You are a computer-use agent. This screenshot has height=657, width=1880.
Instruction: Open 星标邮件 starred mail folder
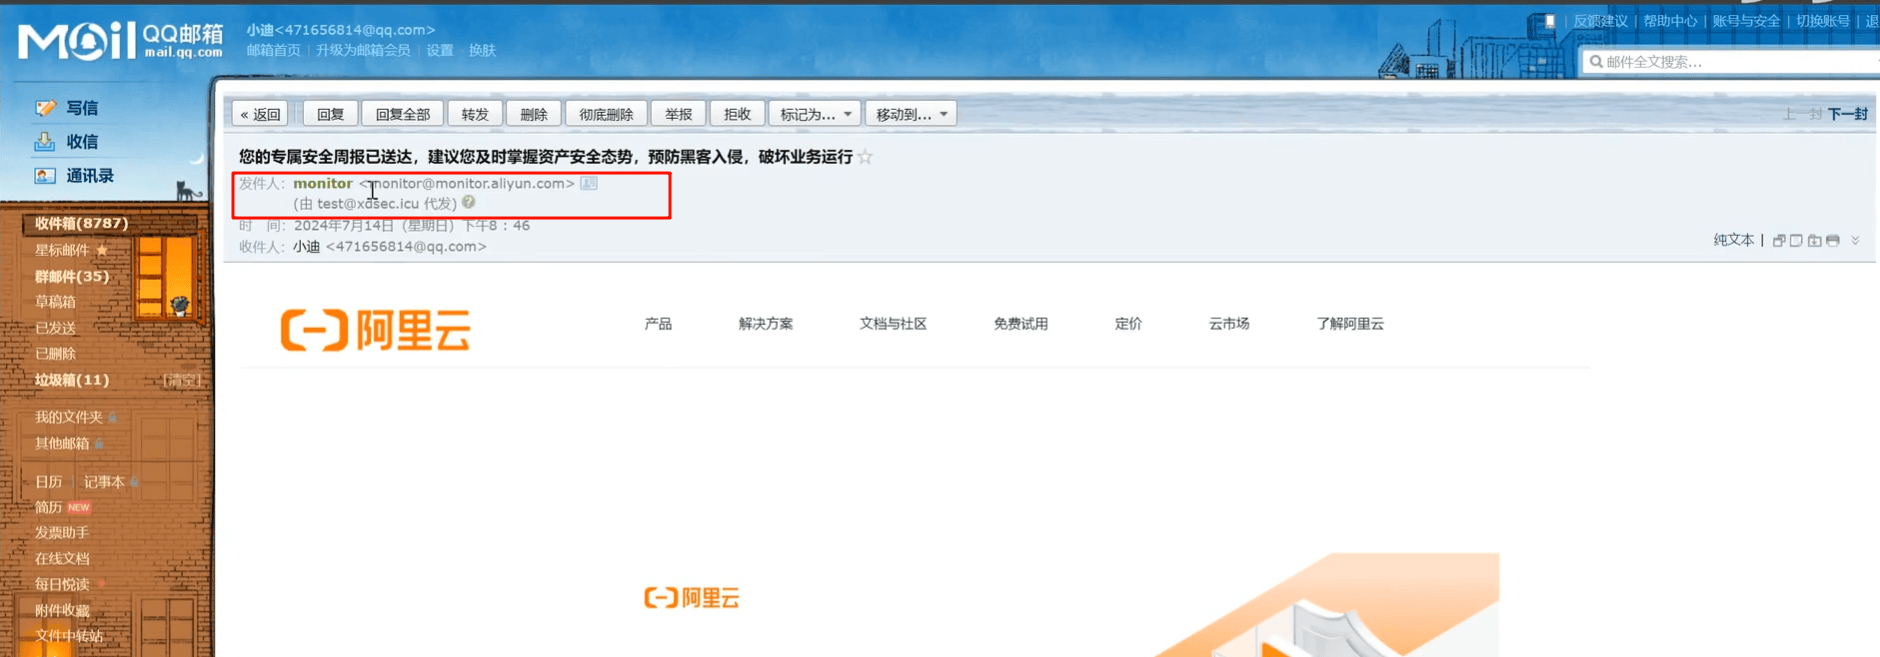coord(63,250)
